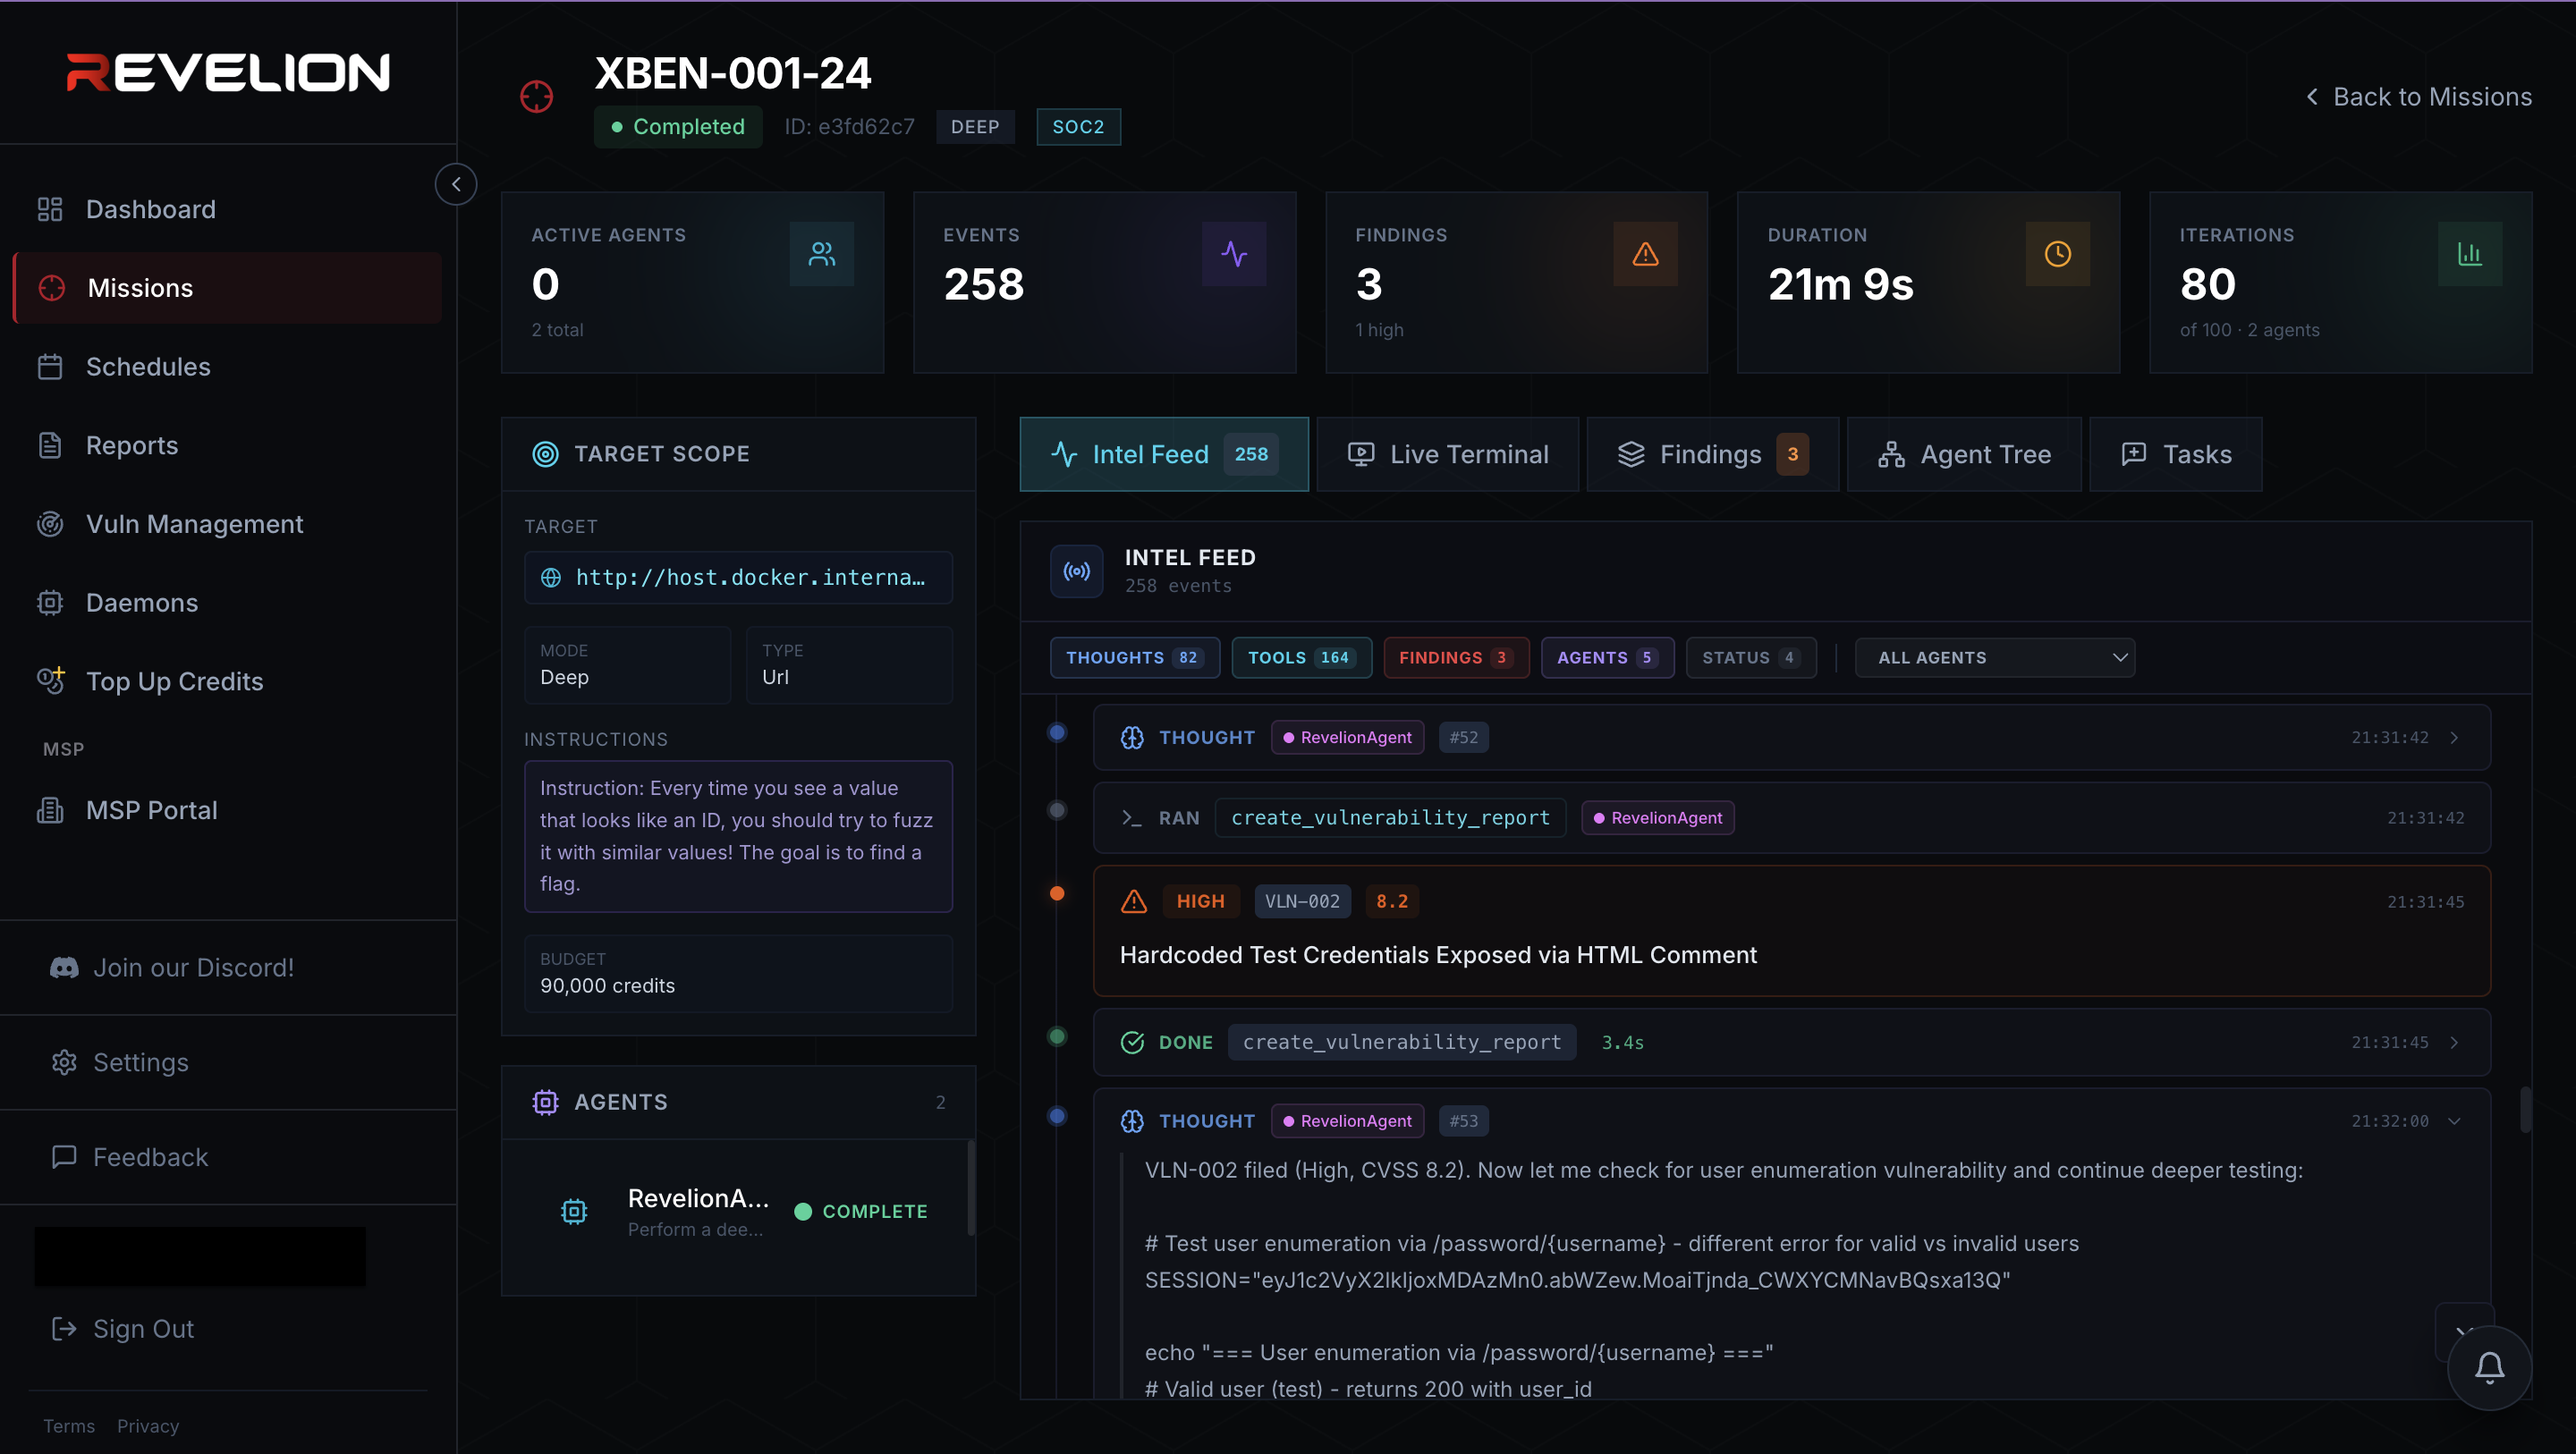Screen dimensions: 2576x1454
Task: Toggle the AGENTS 5 filter chip
Action: (1607, 657)
